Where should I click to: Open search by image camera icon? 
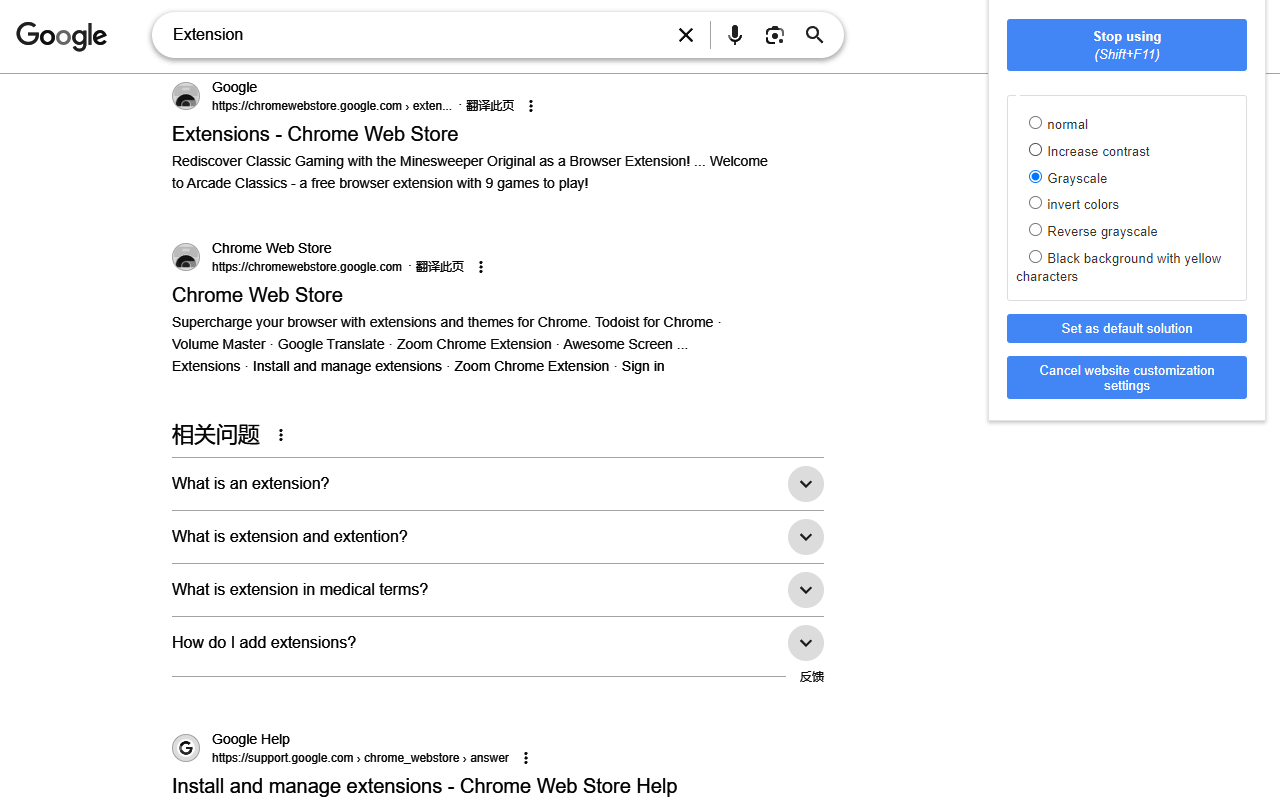(775, 35)
